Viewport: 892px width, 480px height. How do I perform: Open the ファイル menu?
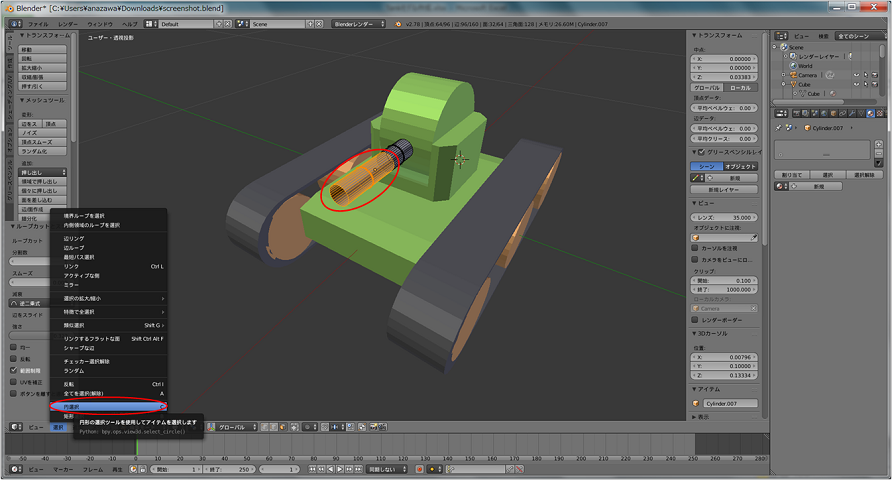tap(37, 22)
